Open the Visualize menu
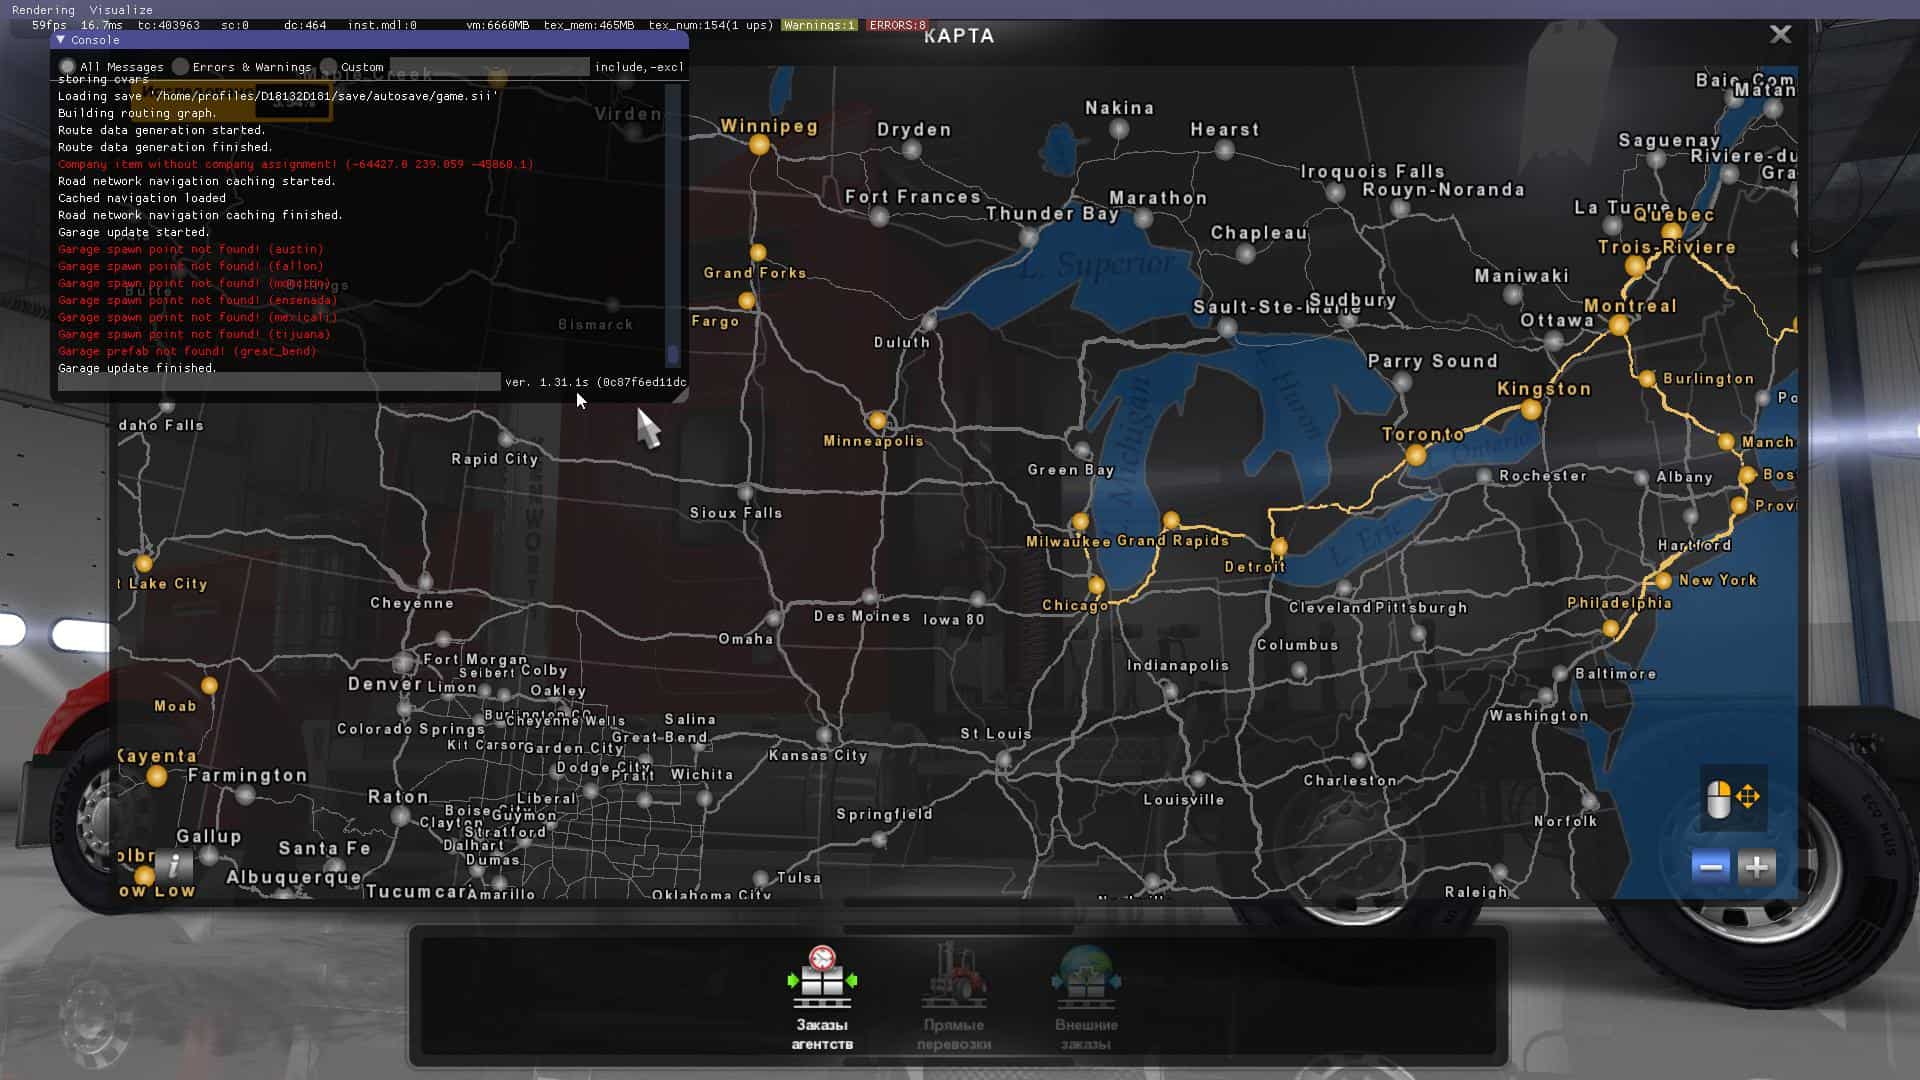 tap(120, 10)
